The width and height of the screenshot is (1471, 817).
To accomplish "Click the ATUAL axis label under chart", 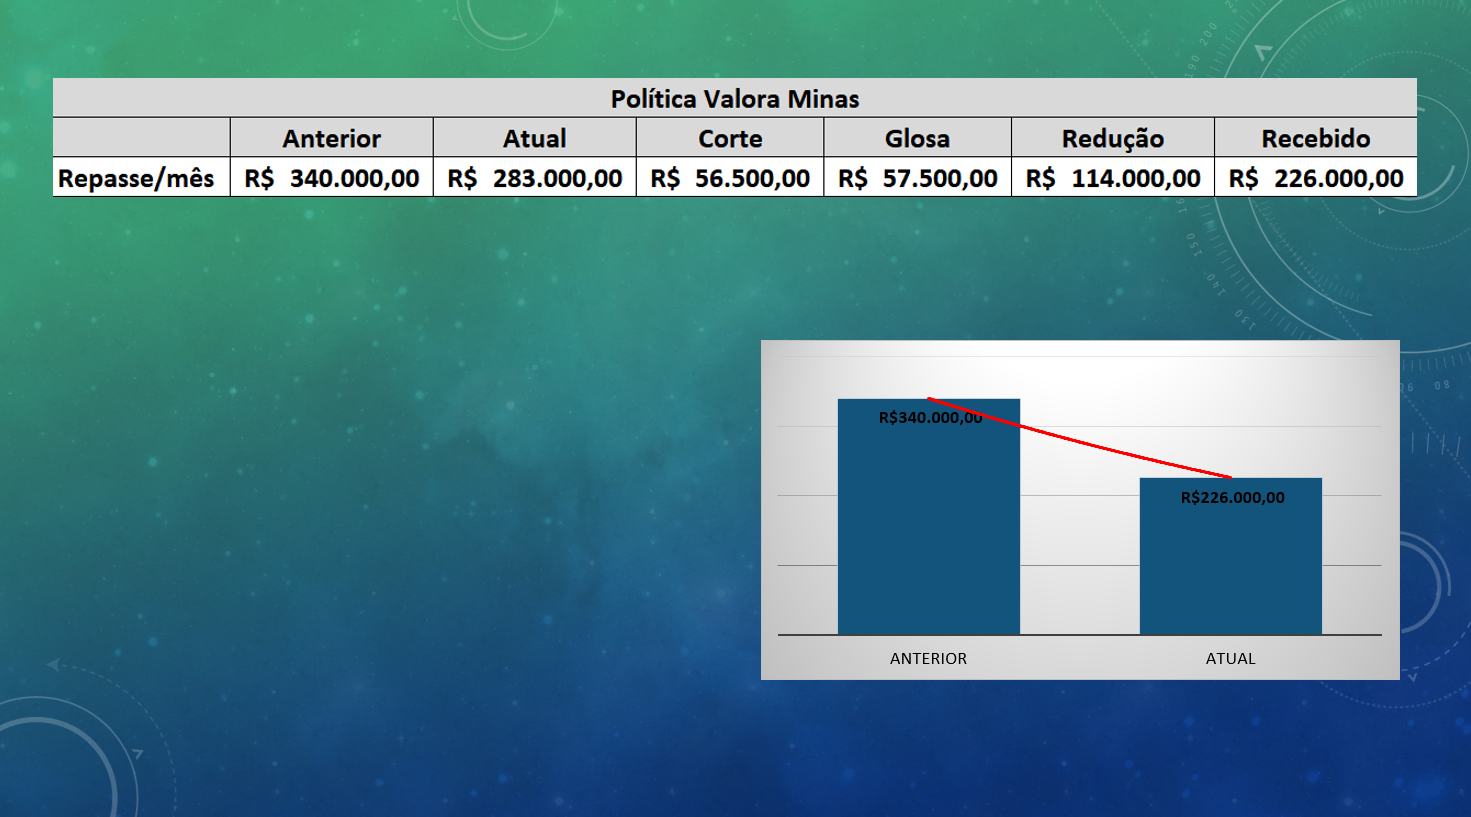I will [1230, 658].
